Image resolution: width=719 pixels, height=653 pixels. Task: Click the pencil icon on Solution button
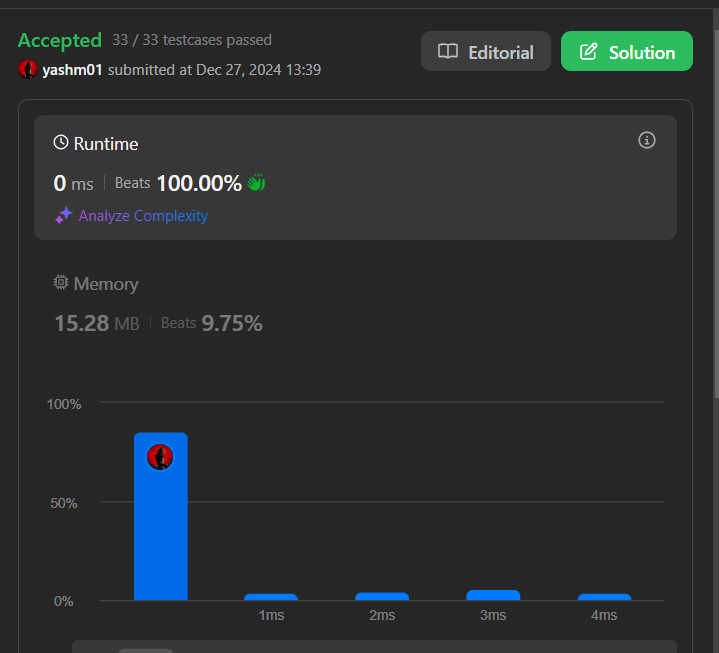589,52
